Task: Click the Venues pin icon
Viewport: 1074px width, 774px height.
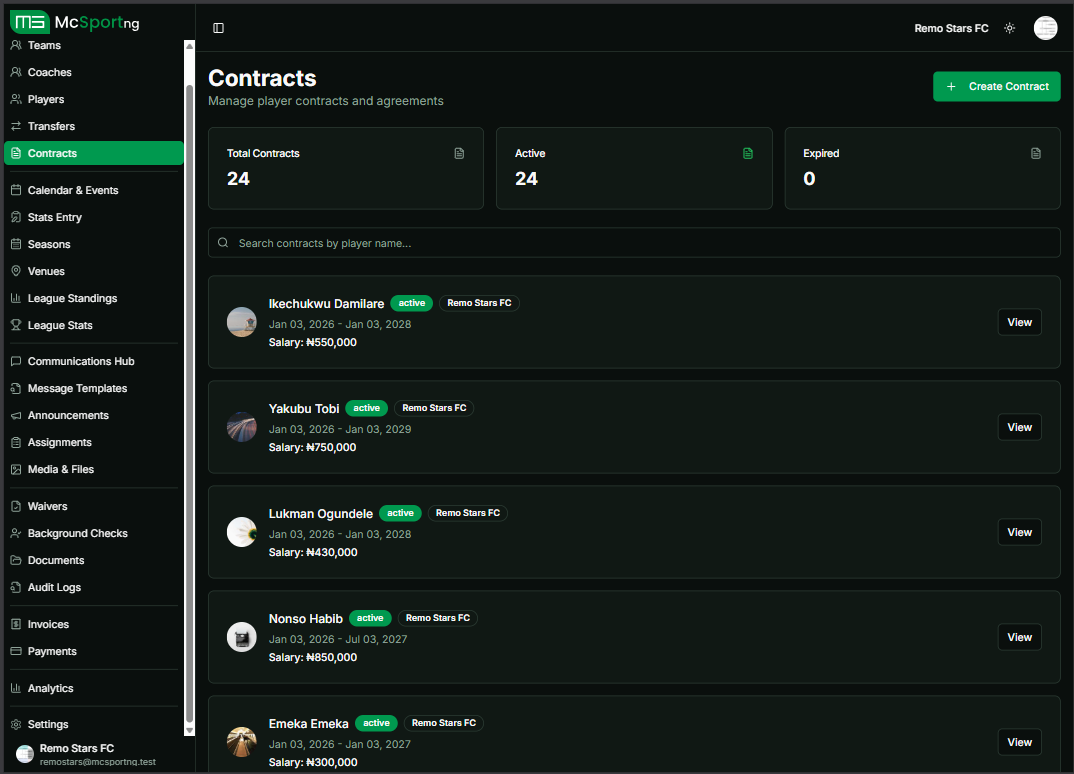Action: click(16, 272)
